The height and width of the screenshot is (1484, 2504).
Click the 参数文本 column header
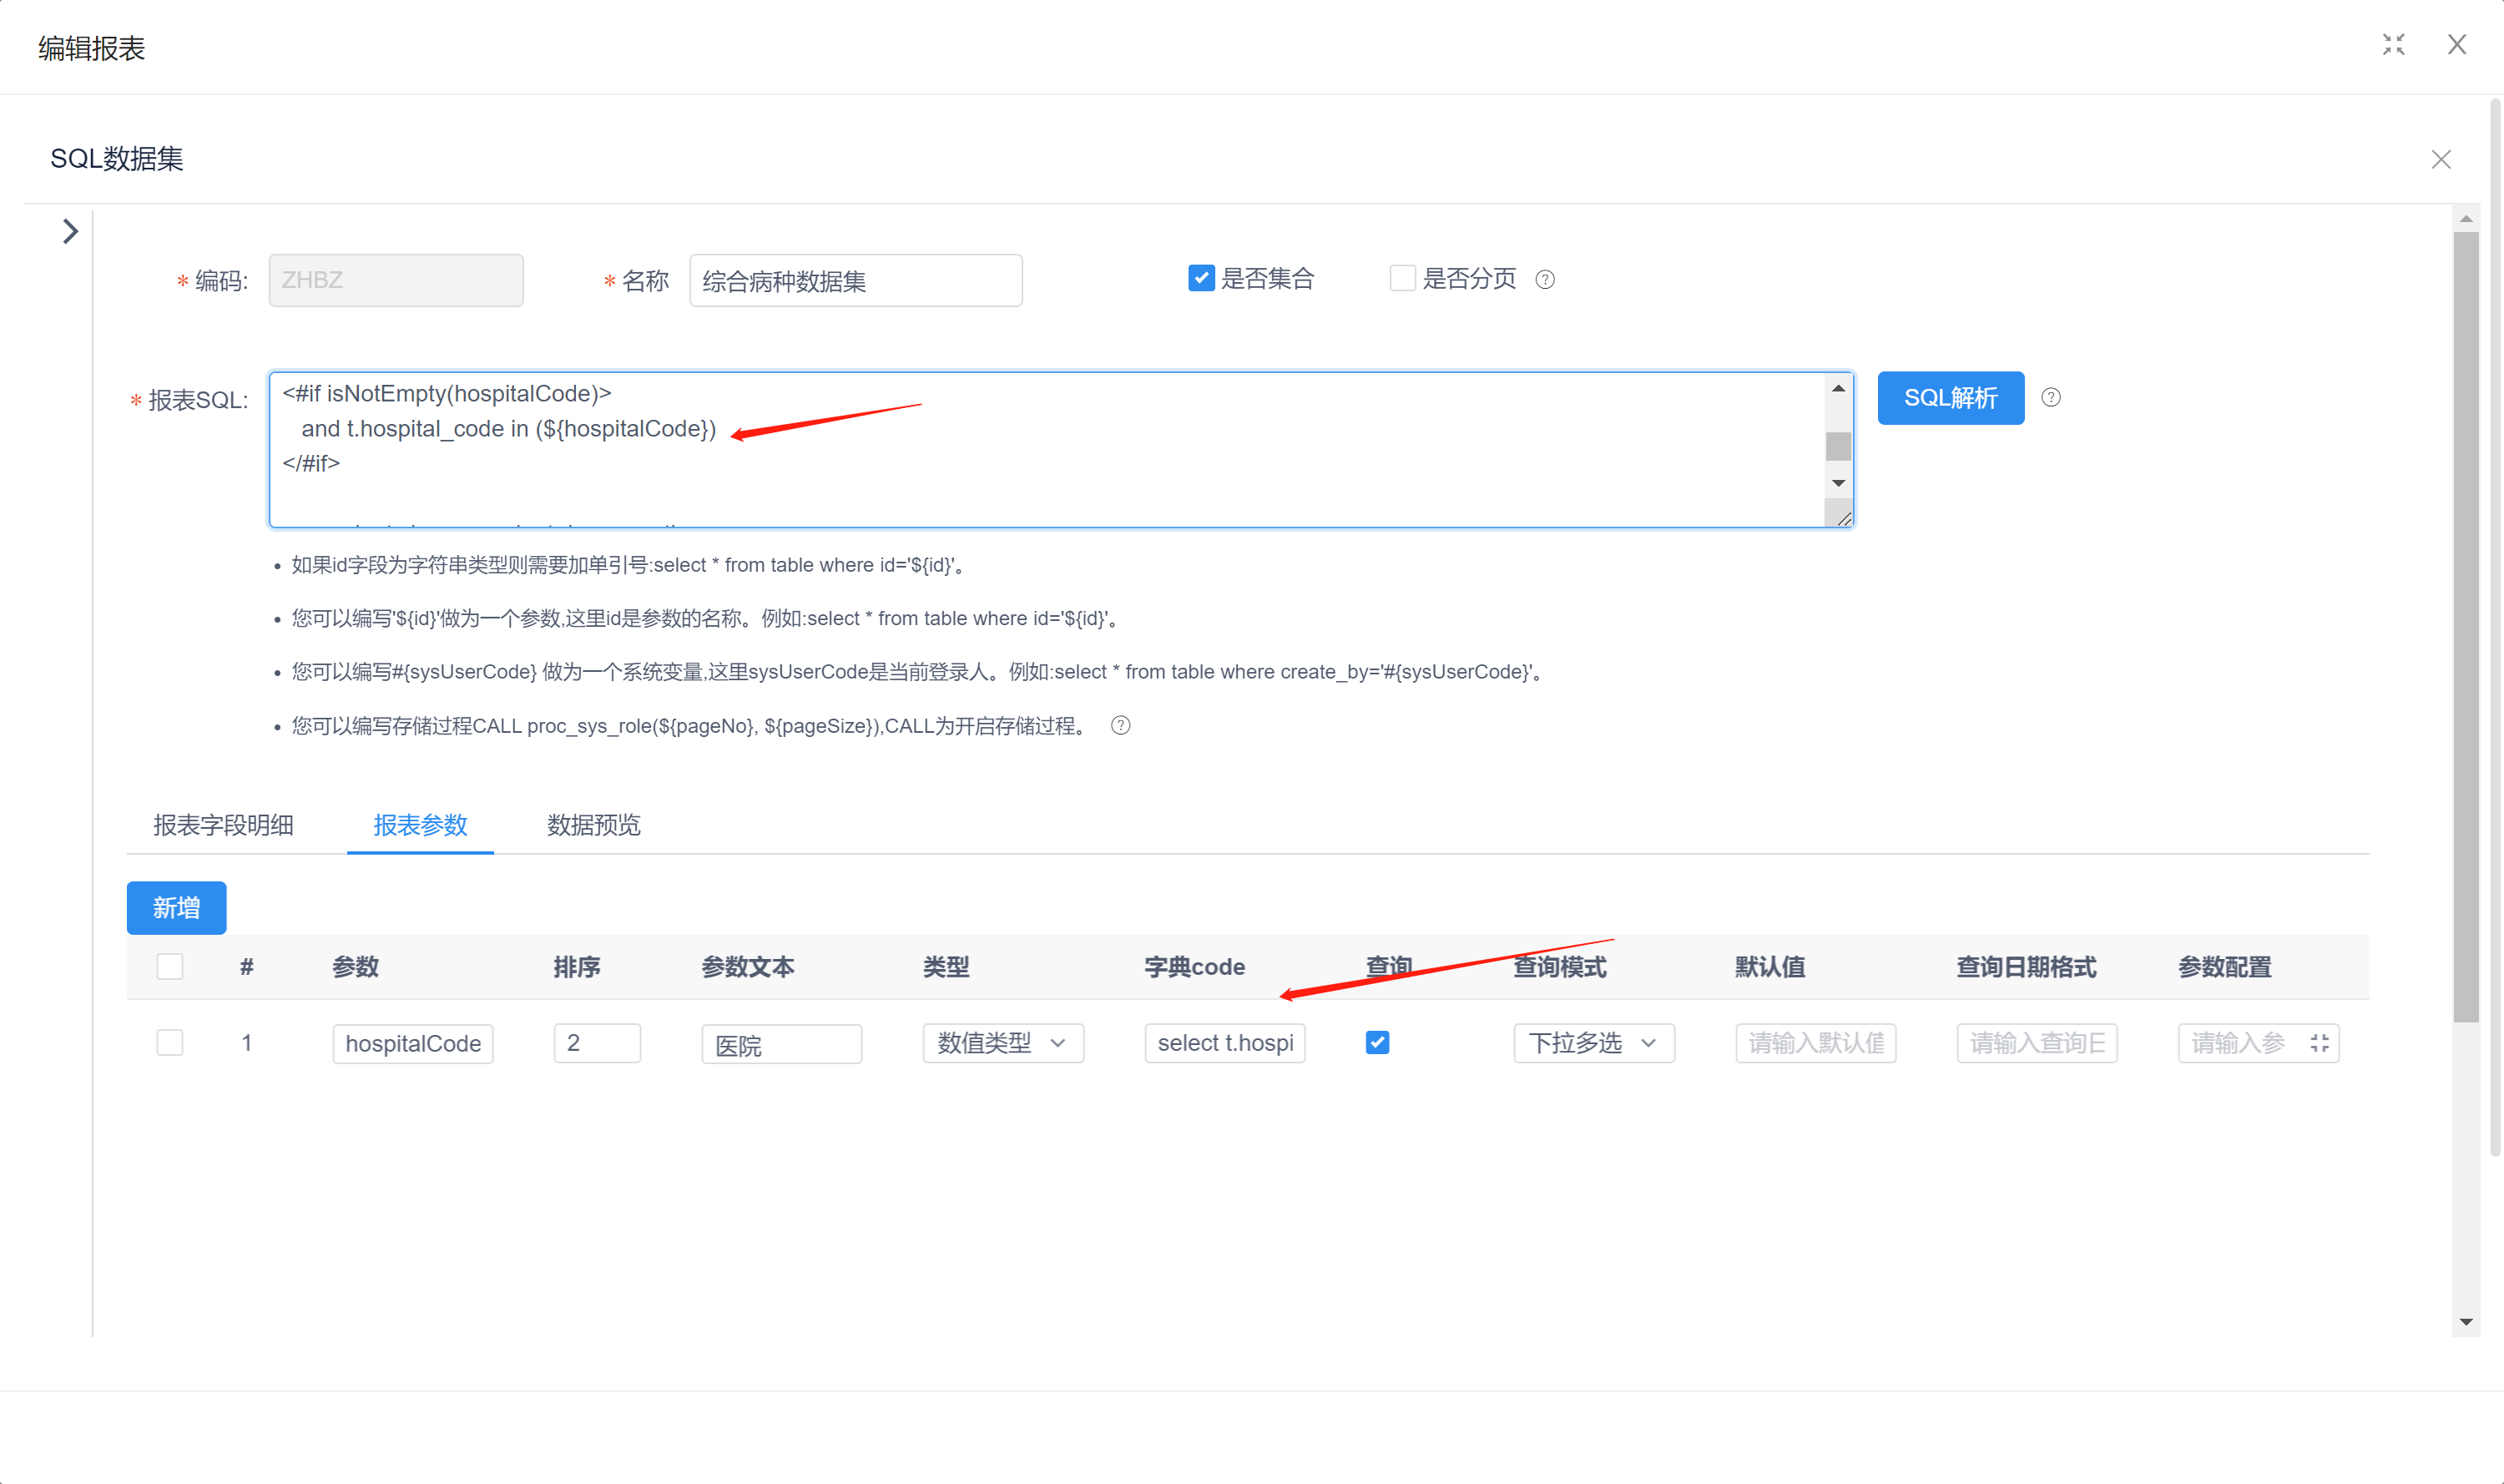click(748, 967)
